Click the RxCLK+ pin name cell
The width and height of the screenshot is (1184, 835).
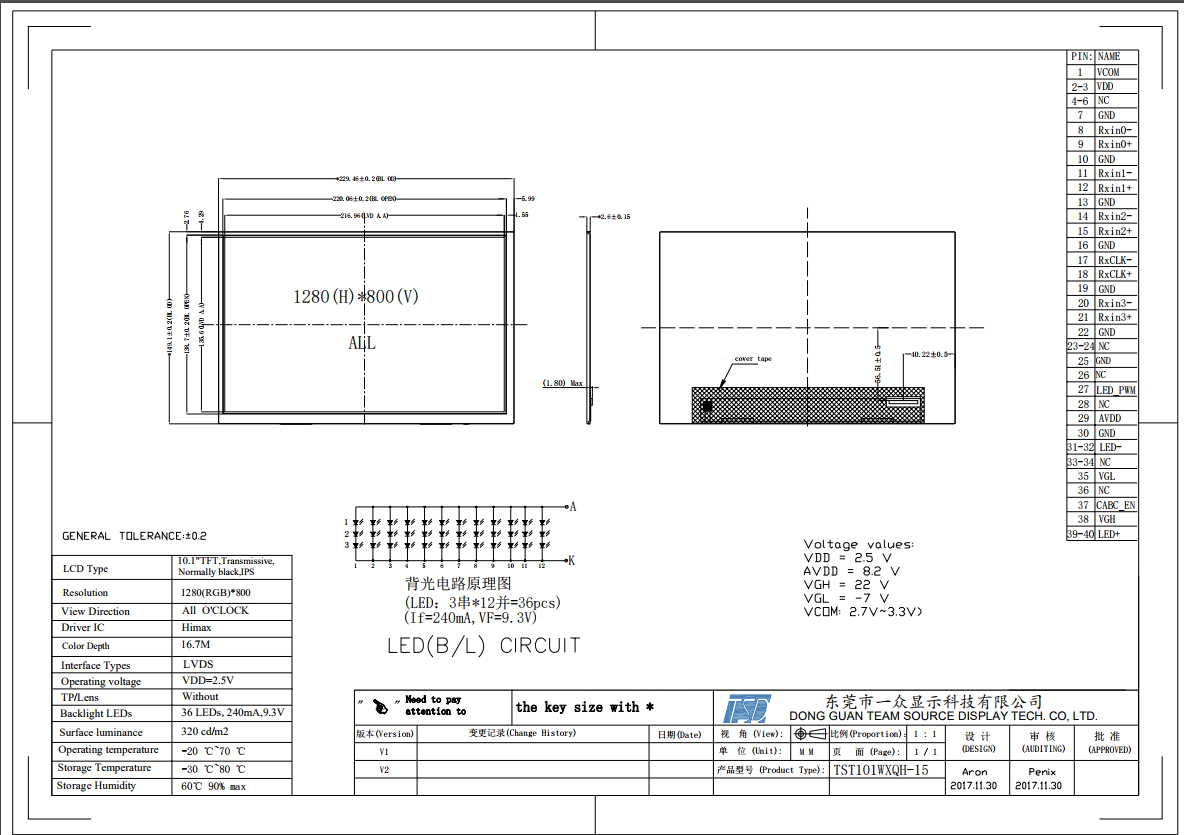[x=1115, y=274]
